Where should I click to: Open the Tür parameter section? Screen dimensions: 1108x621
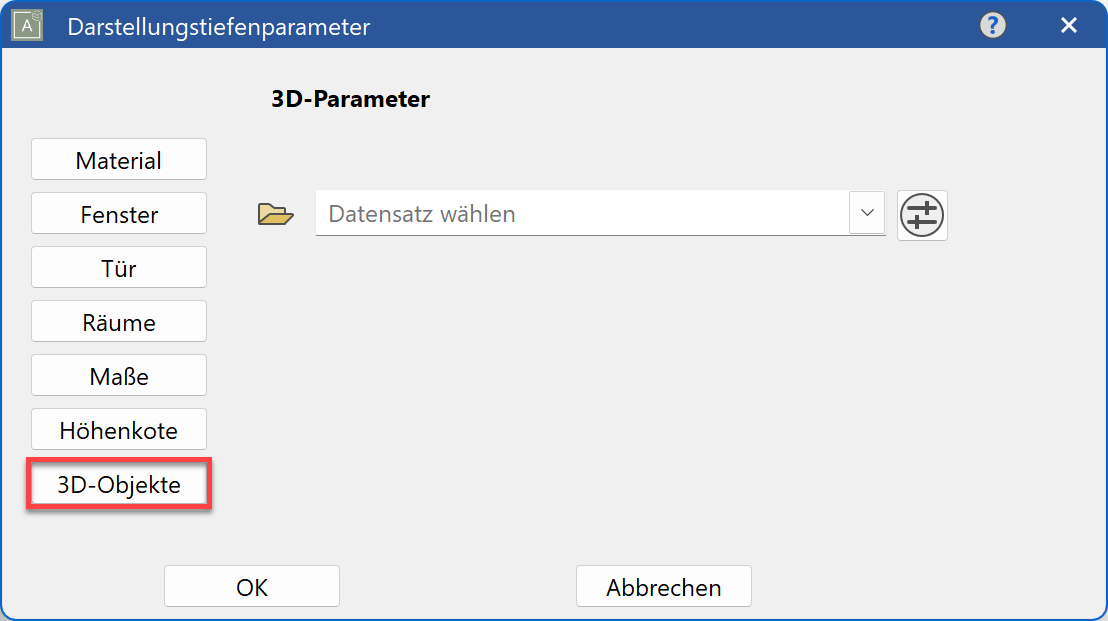(x=118, y=267)
